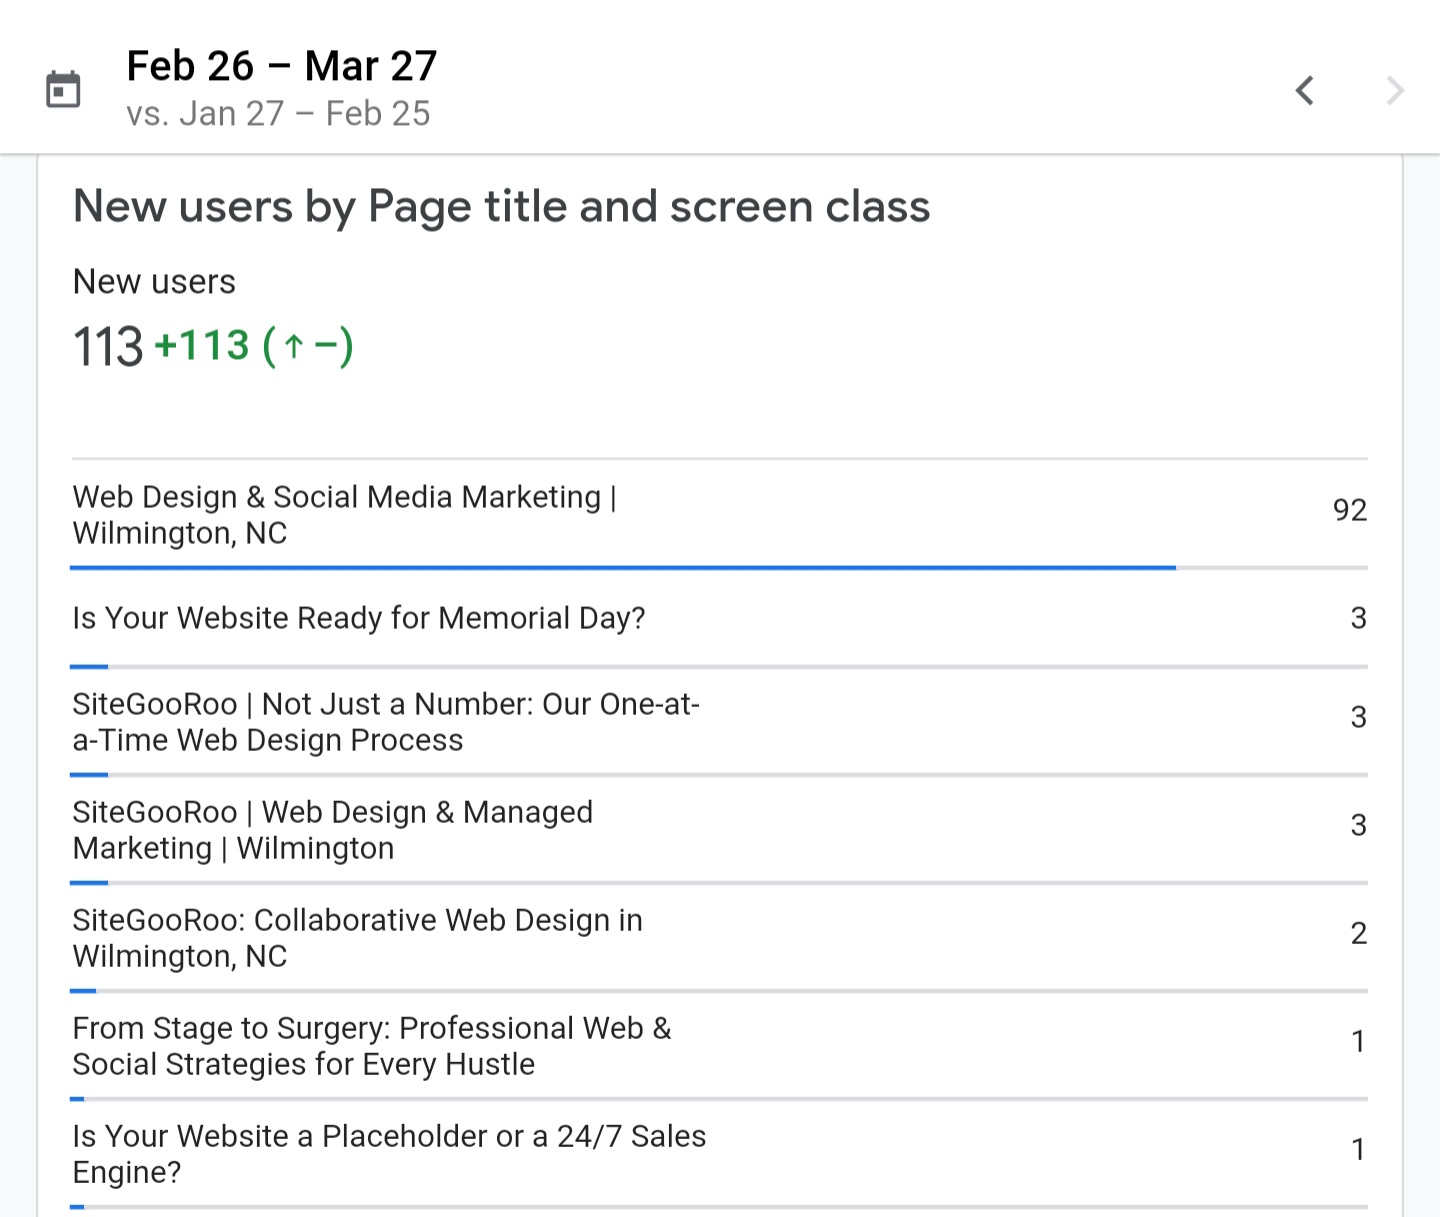The width and height of the screenshot is (1440, 1217).
Task: Go to previous date range arrow
Action: click(x=1304, y=91)
